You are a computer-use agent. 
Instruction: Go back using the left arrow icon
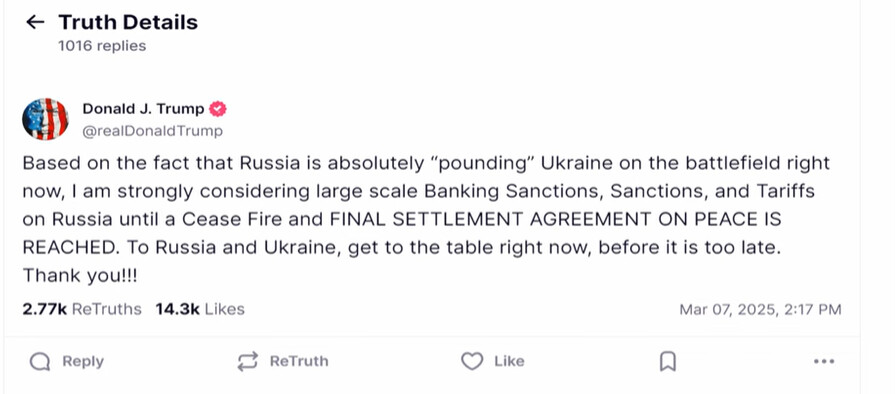35,22
